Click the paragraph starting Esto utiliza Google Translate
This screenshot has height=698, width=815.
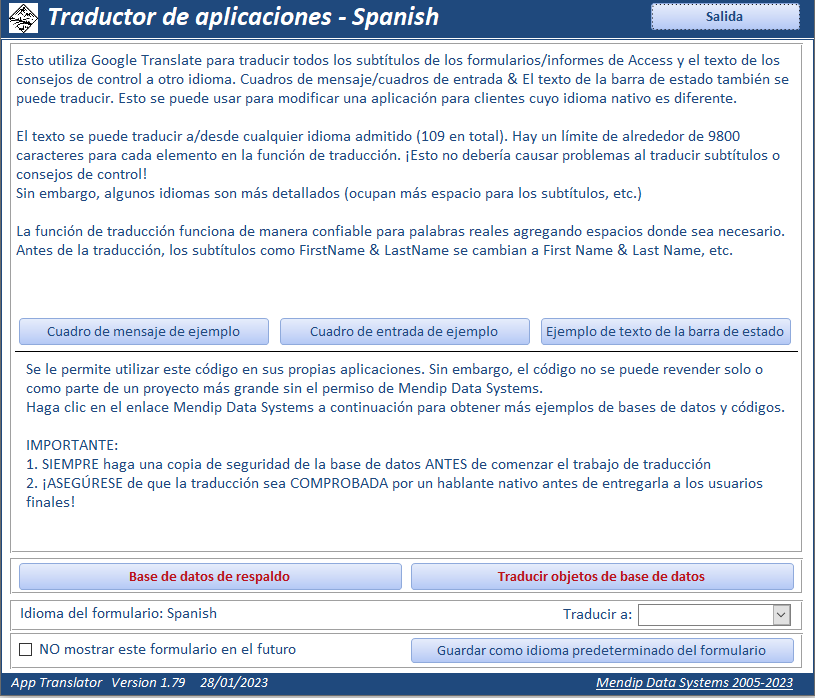(403, 80)
